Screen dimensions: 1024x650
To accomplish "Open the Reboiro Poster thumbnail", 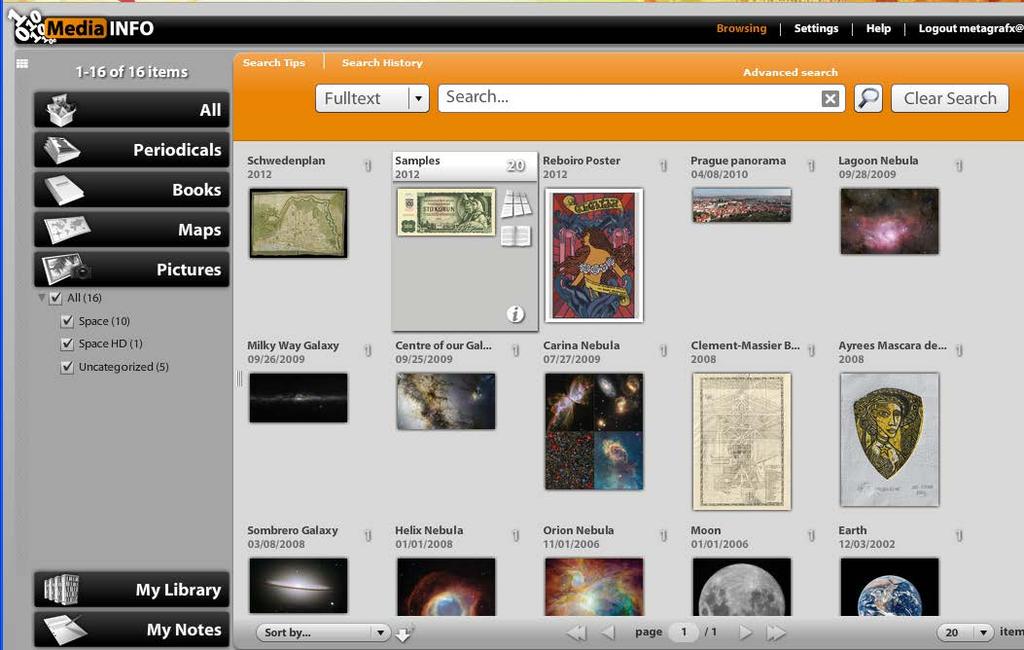I will pyautogui.click(x=594, y=255).
